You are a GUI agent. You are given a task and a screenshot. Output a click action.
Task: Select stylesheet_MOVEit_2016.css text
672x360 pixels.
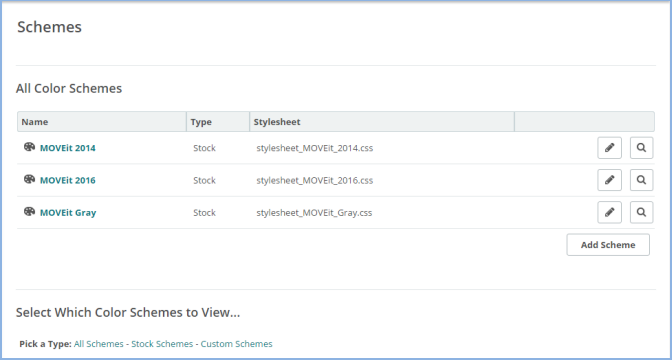(x=315, y=180)
